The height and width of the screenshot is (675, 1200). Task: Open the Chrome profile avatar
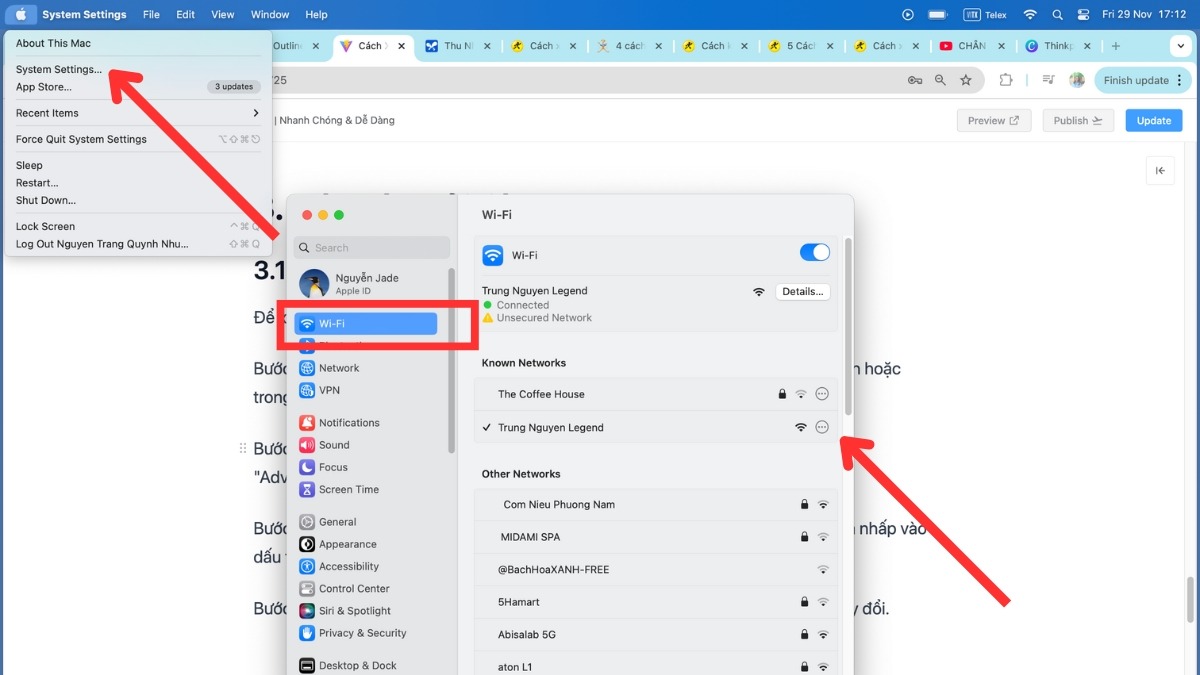pos(1077,80)
